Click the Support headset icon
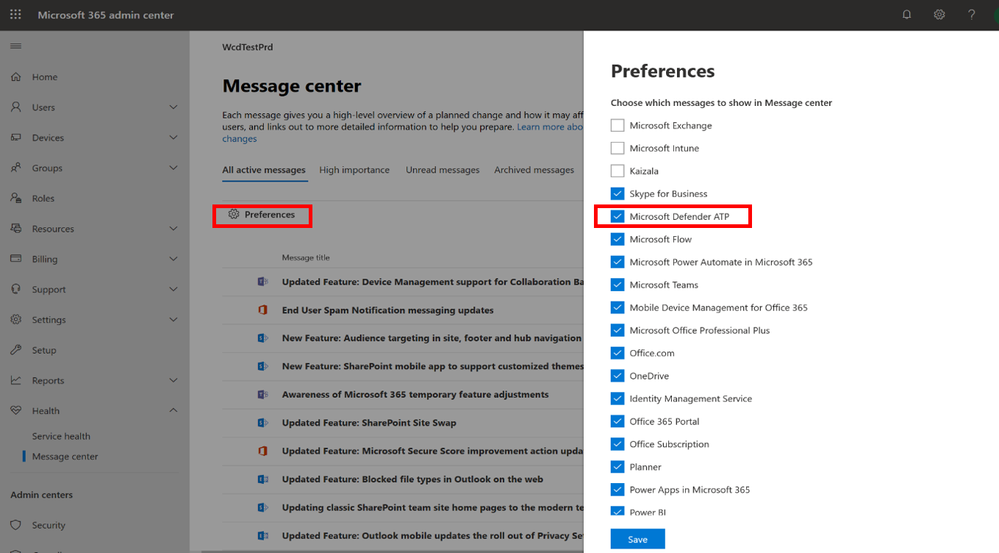The width and height of the screenshot is (999, 553). click(16, 289)
